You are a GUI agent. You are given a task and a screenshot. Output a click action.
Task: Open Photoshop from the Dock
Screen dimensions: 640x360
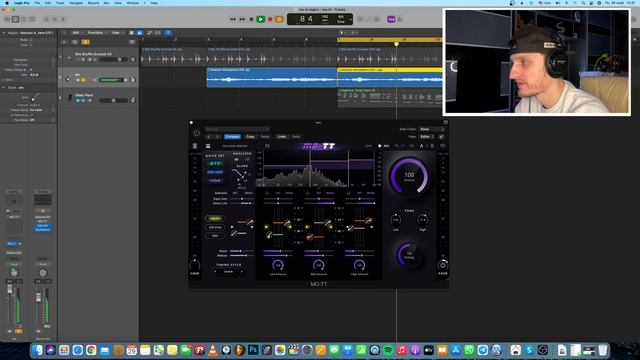(x=253, y=350)
